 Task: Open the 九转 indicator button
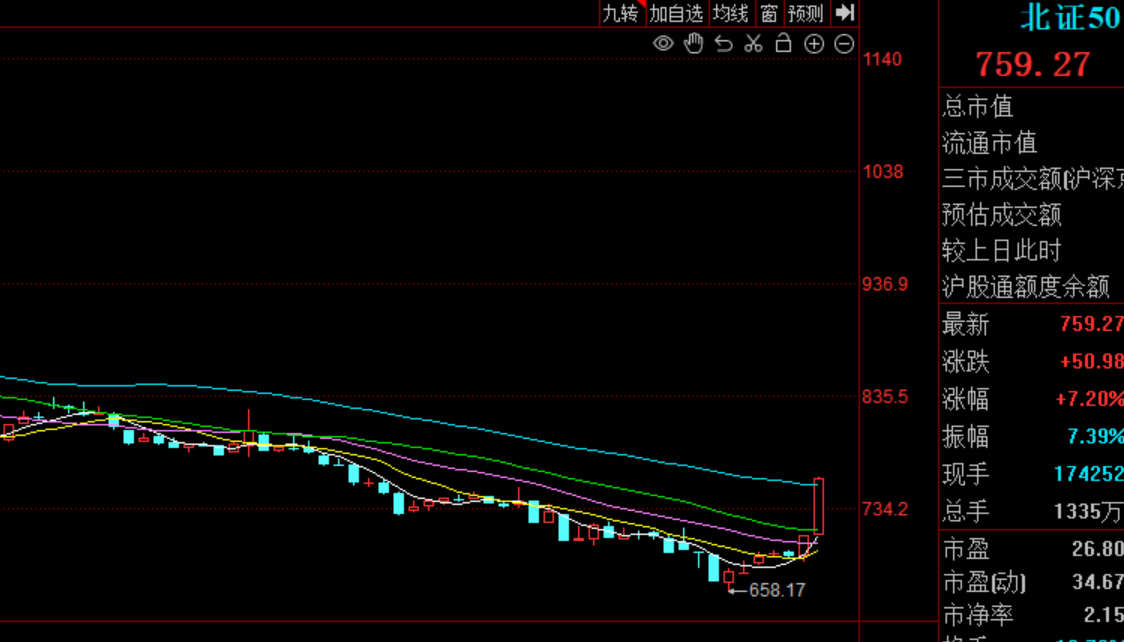(620, 13)
